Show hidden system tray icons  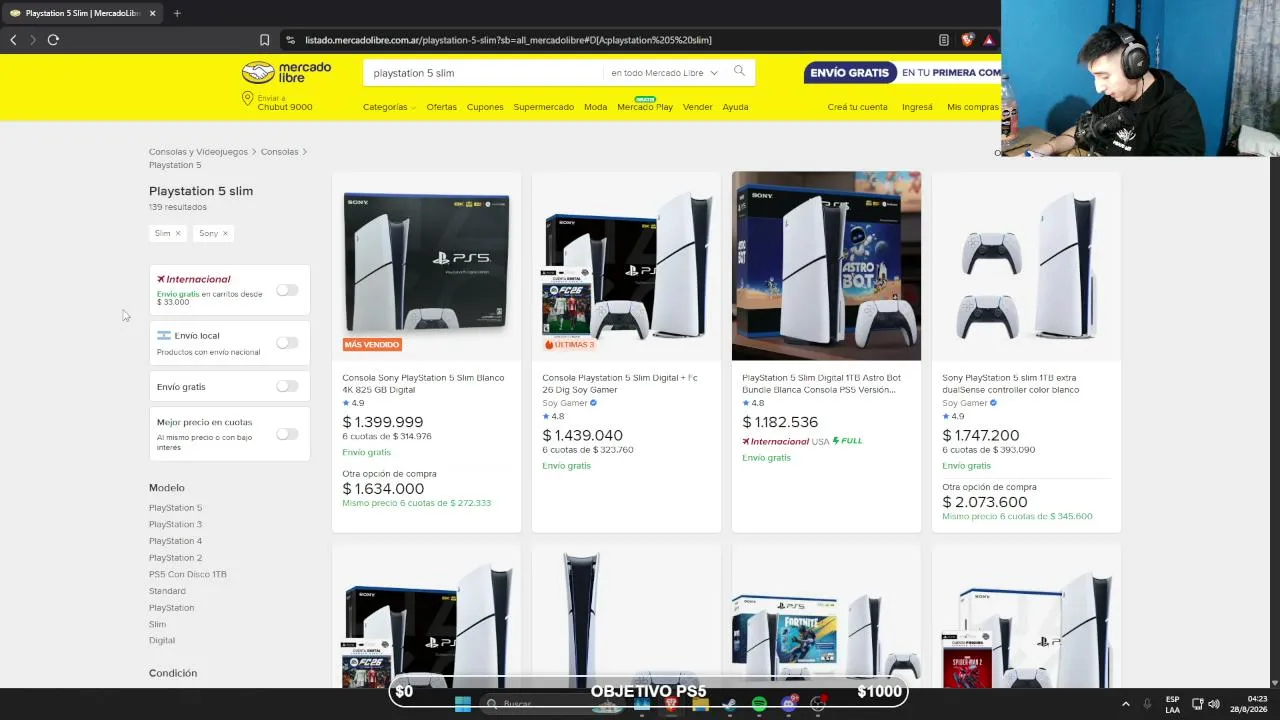pyautogui.click(x=1125, y=704)
